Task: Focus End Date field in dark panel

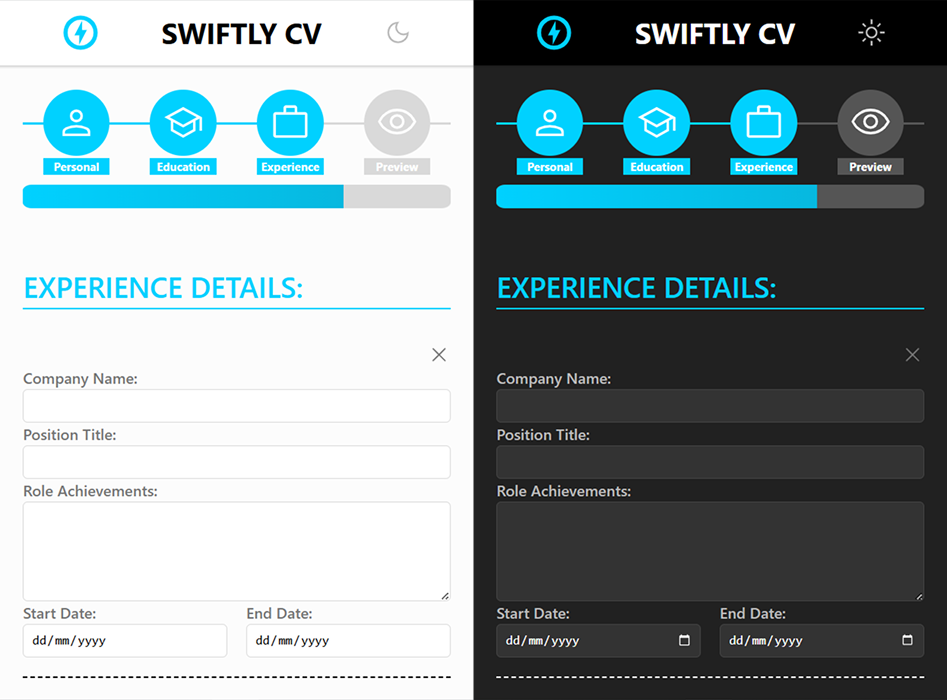Action: pyautogui.click(x=822, y=641)
